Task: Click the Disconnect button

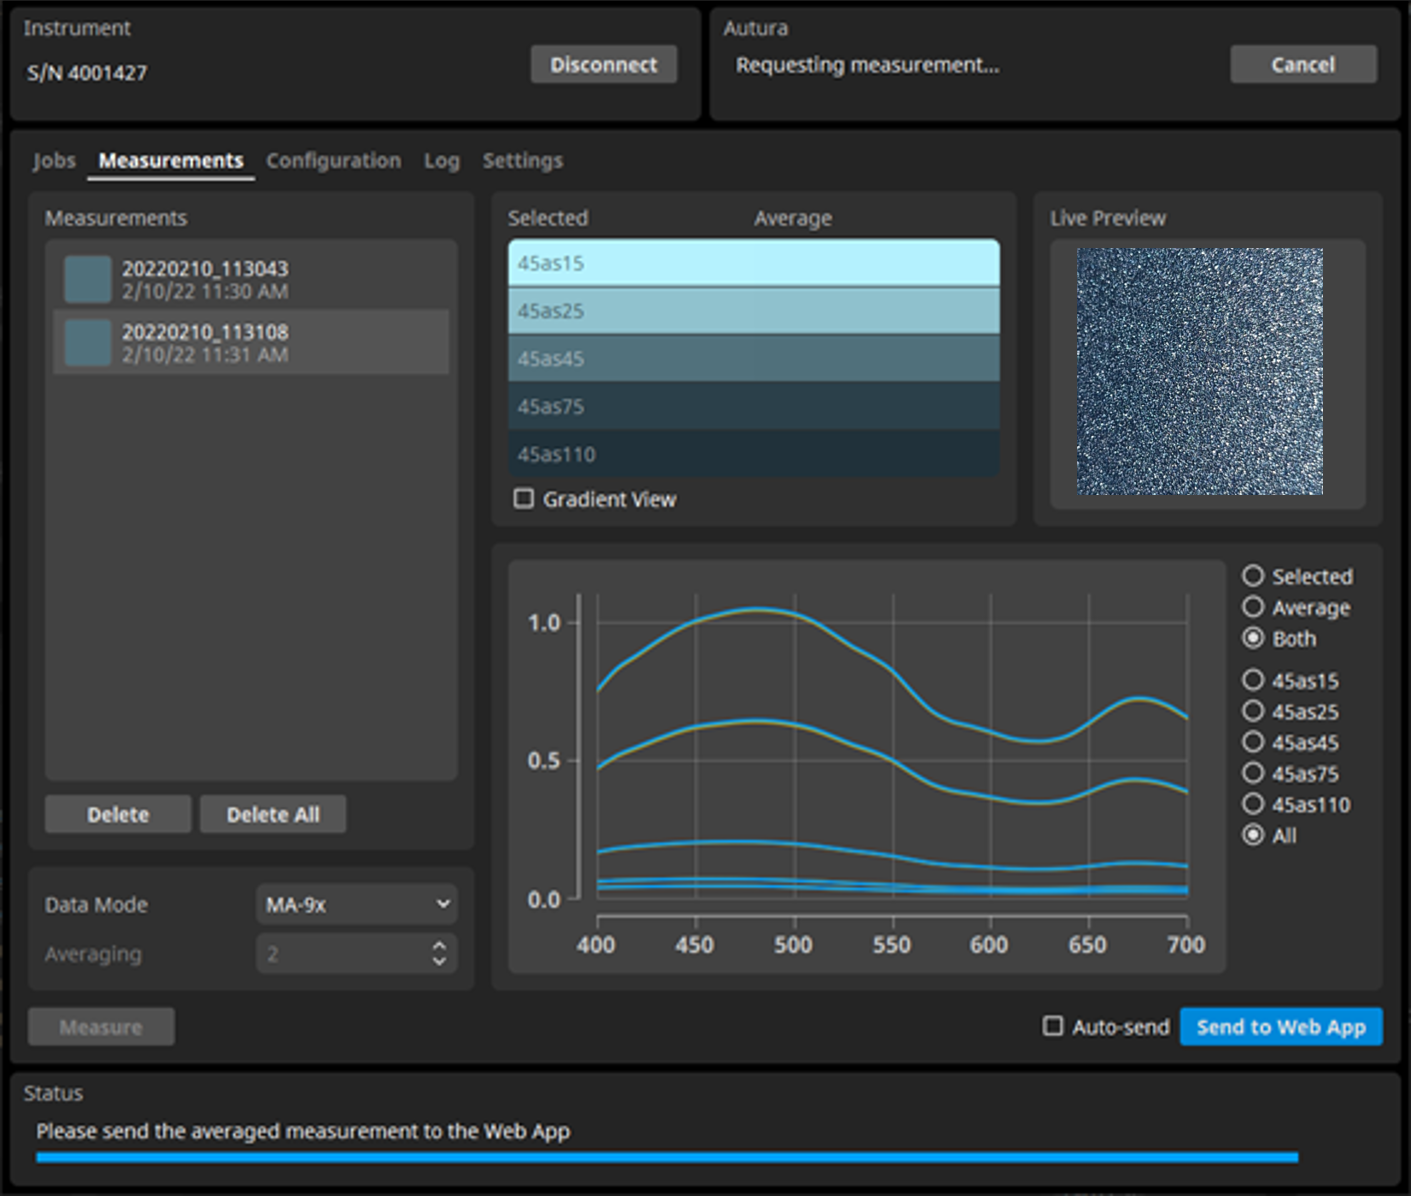Action: (x=603, y=64)
